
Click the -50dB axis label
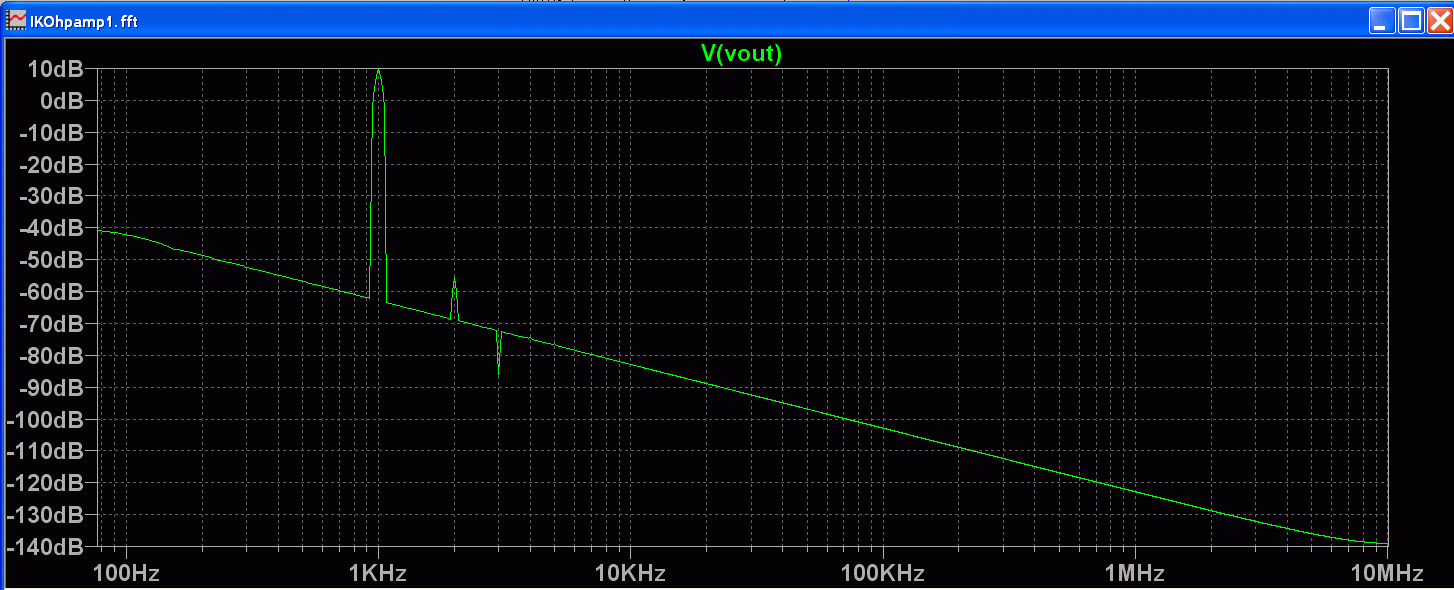(x=53, y=261)
